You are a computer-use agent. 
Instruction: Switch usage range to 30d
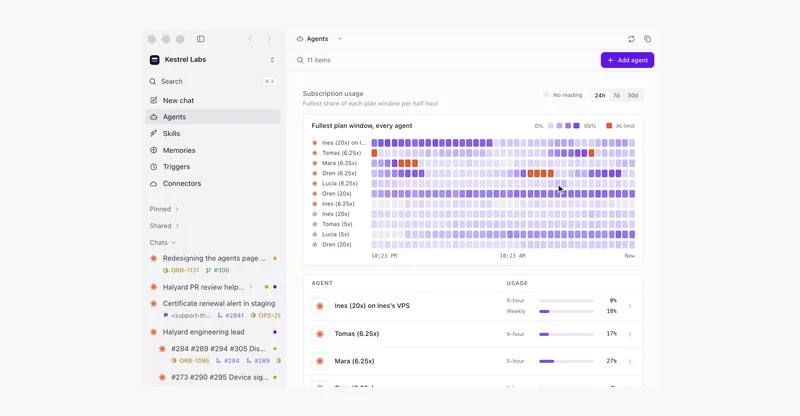point(633,95)
